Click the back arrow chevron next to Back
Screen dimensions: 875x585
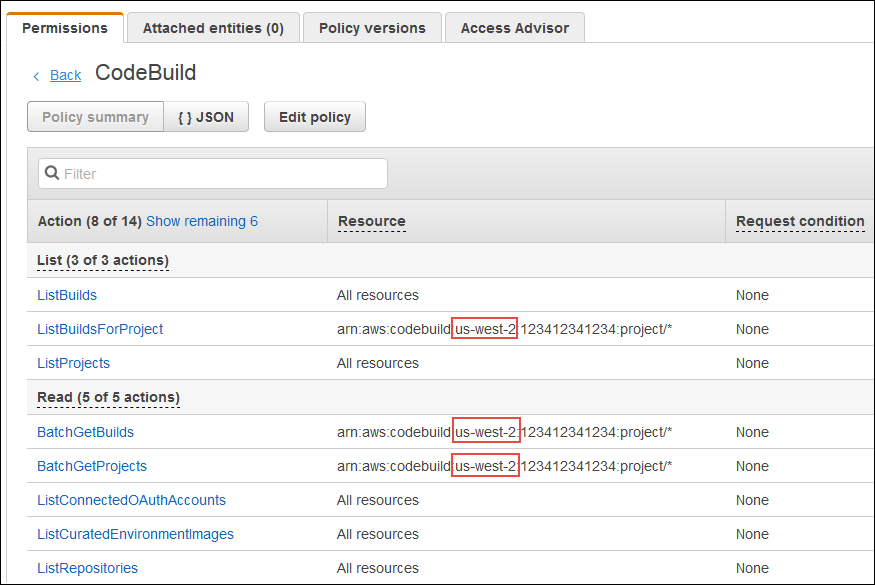pyautogui.click(x=36, y=75)
